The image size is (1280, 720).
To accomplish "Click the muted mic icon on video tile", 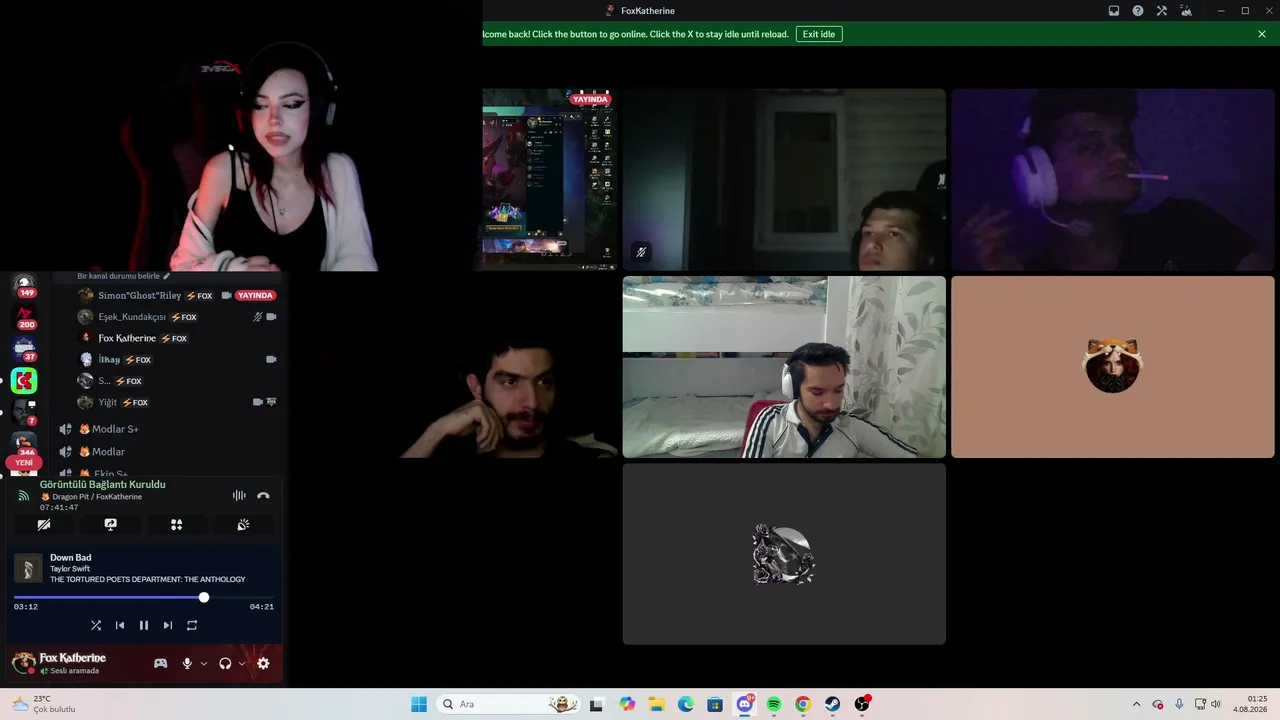I will tap(641, 252).
